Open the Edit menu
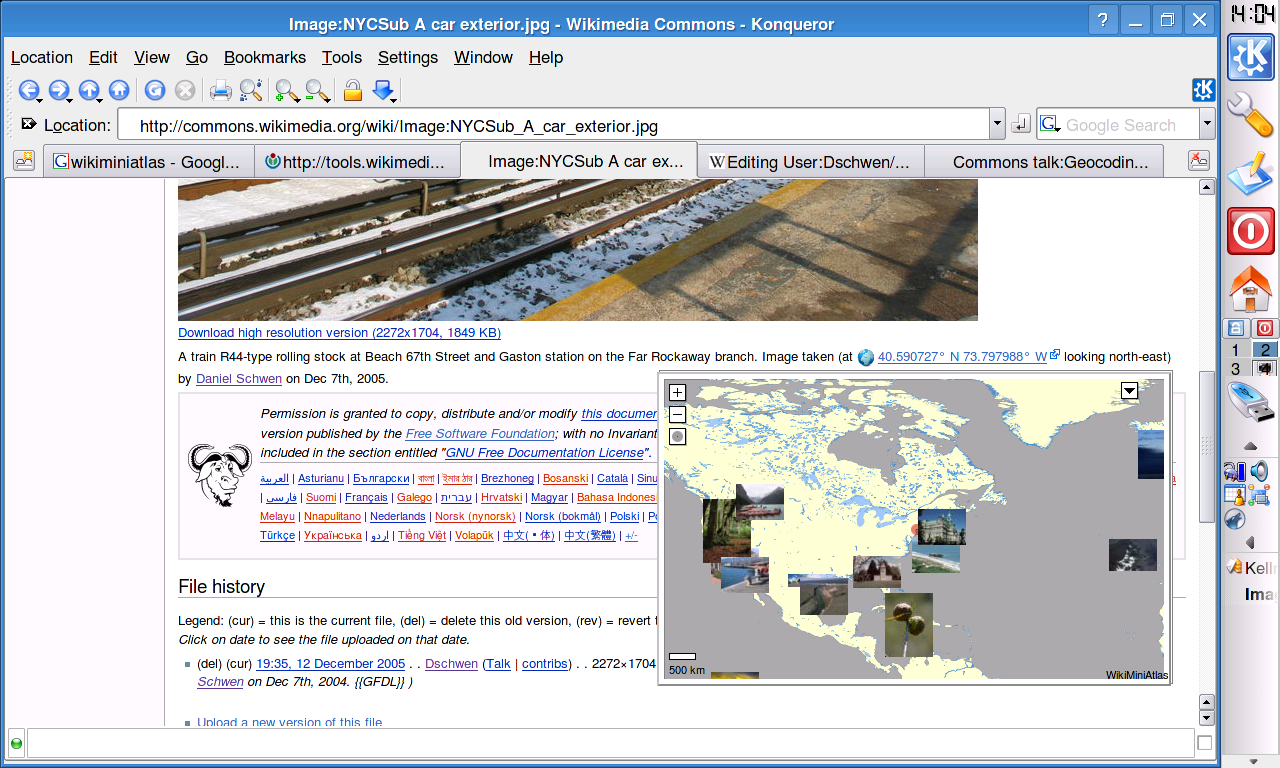 (x=103, y=58)
